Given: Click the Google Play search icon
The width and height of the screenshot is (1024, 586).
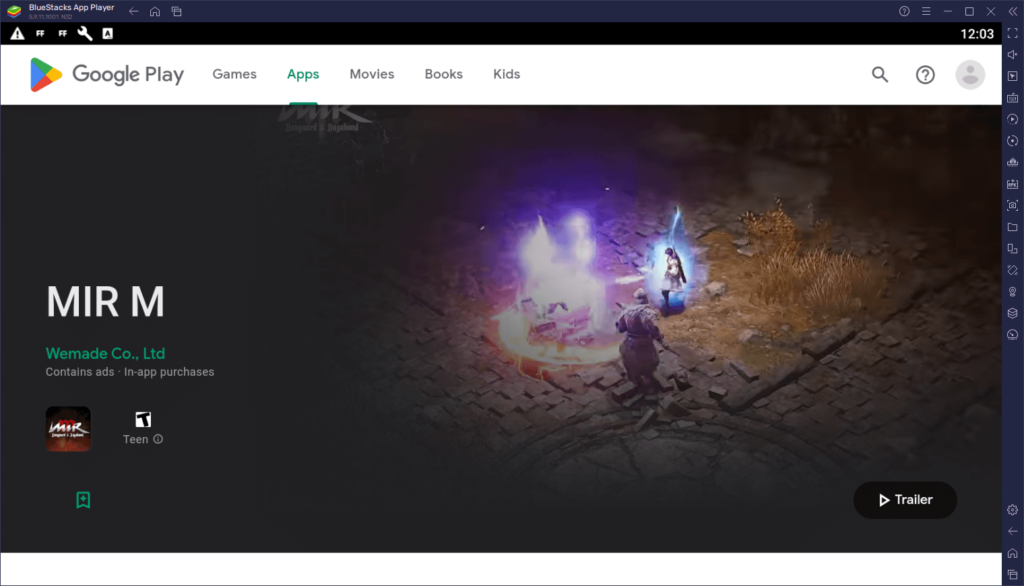Looking at the screenshot, I should (879, 74).
